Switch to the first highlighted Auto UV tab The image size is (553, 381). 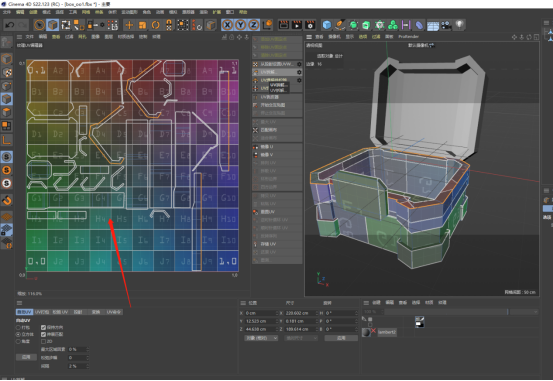point(24,312)
